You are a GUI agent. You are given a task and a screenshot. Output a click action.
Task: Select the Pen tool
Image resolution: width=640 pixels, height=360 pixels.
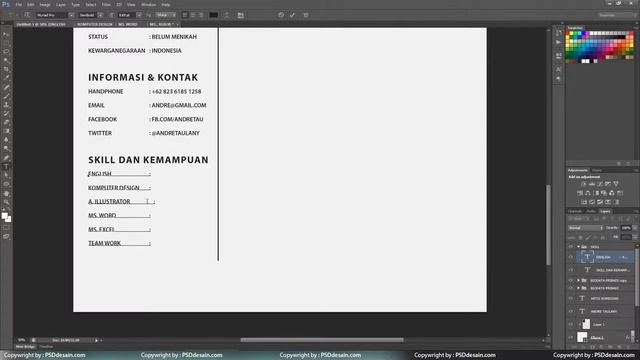tap(6, 158)
